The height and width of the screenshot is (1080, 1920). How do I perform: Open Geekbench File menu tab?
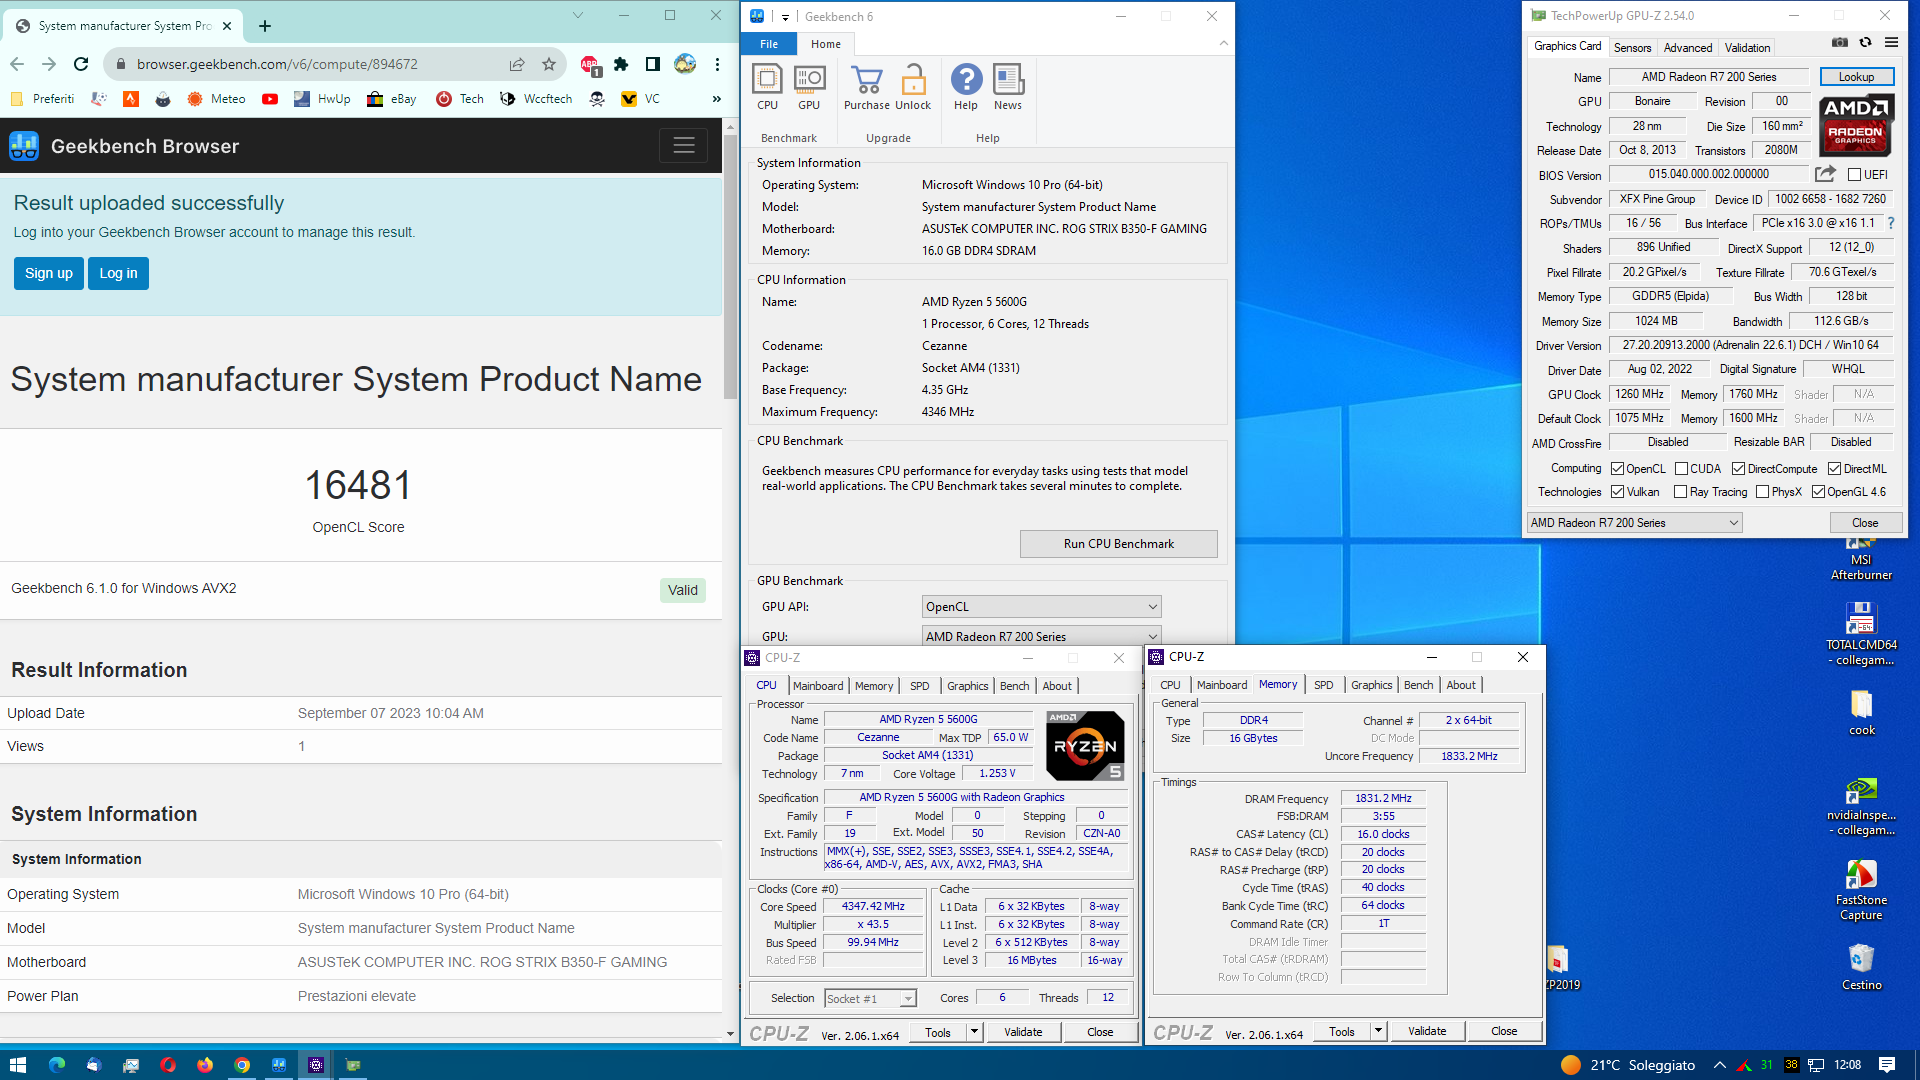(x=769, y=44)
